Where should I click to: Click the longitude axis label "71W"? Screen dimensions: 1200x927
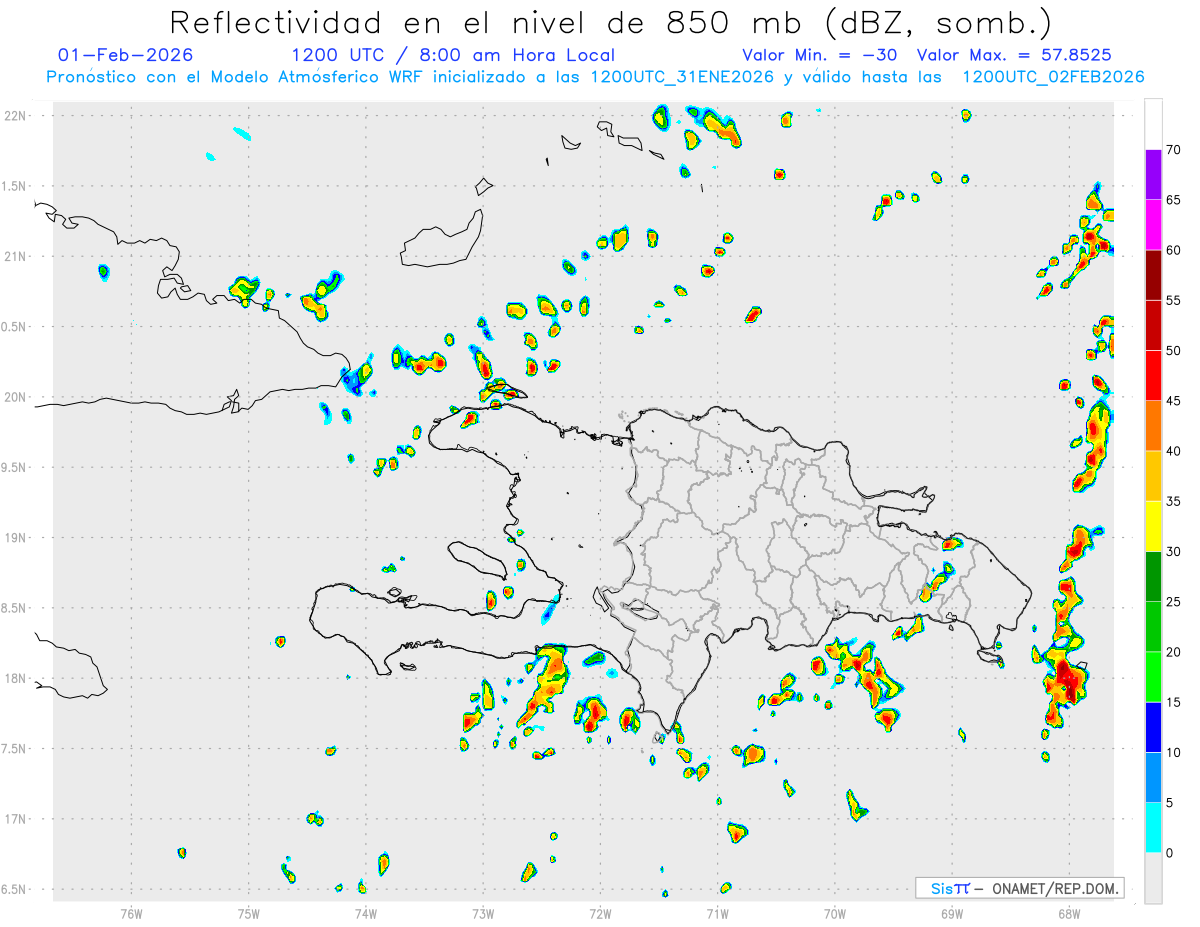click(717, 913)
